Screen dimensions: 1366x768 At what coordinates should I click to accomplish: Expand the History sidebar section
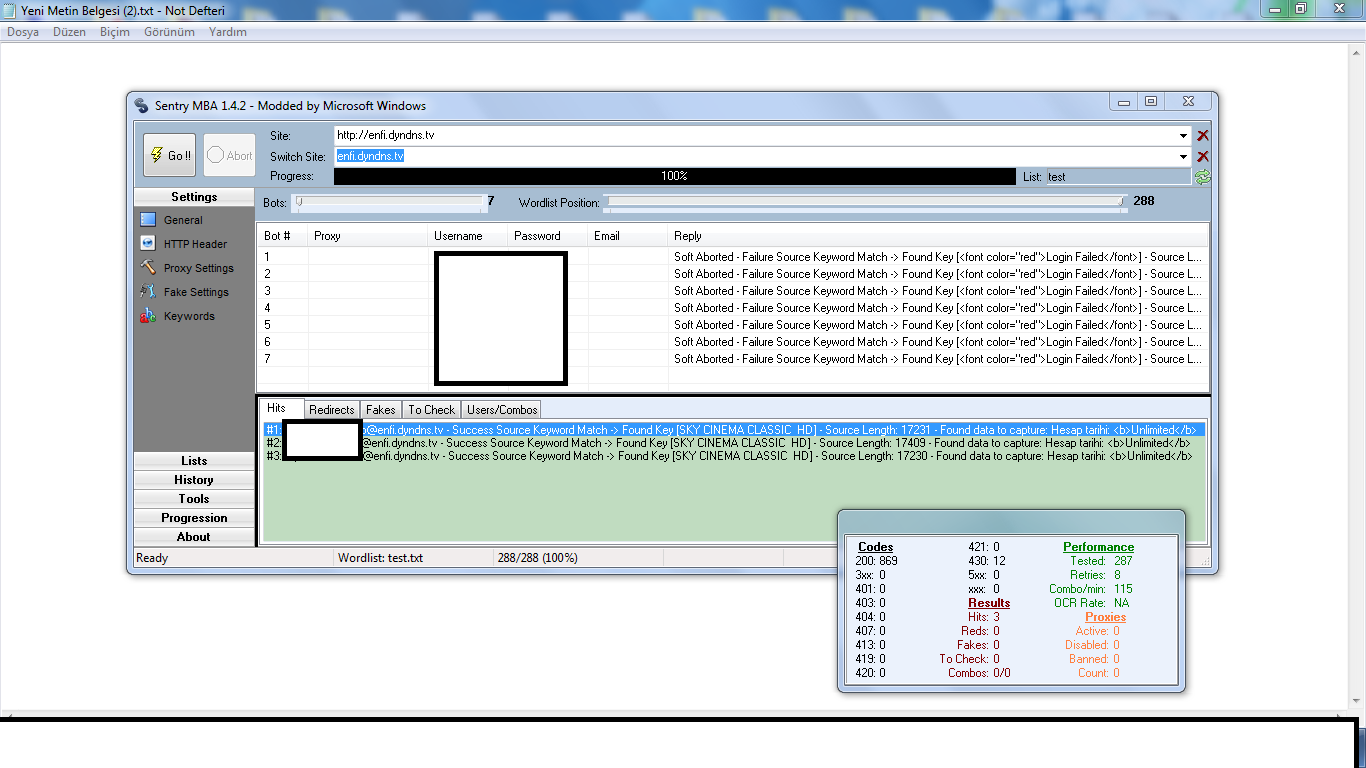[194, 480]
